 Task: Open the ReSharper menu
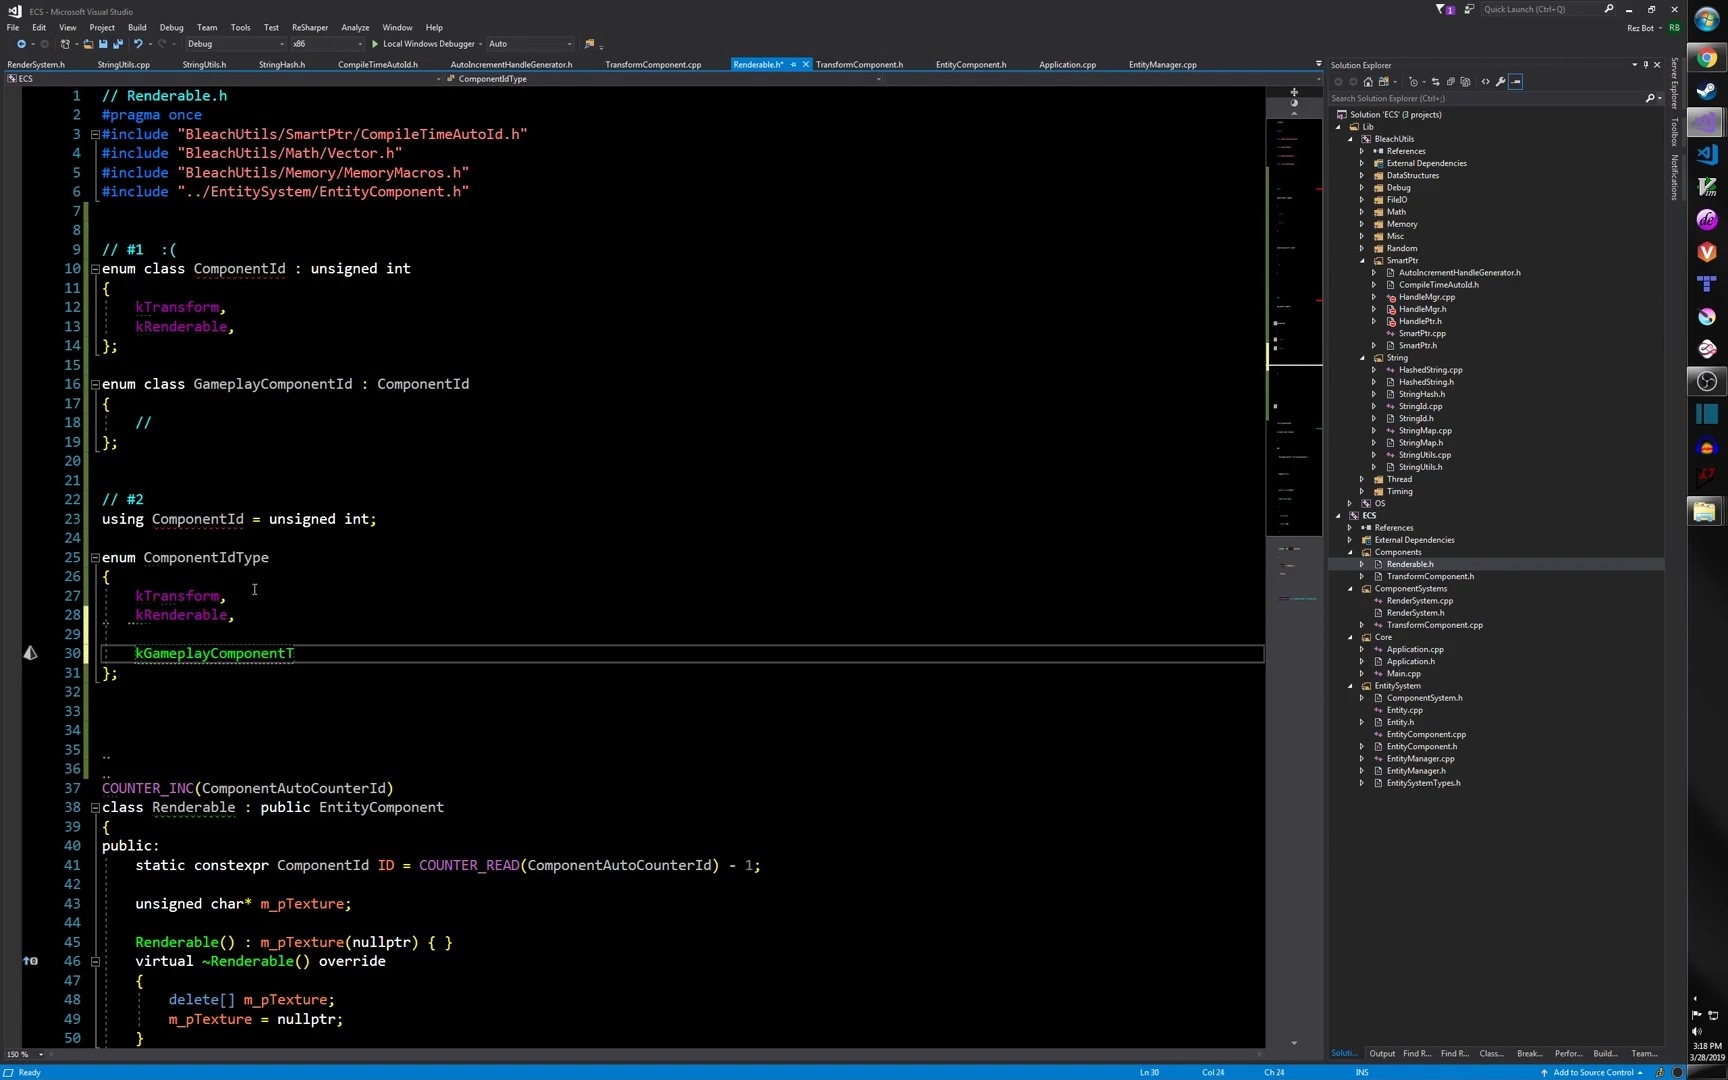[310, 27]
